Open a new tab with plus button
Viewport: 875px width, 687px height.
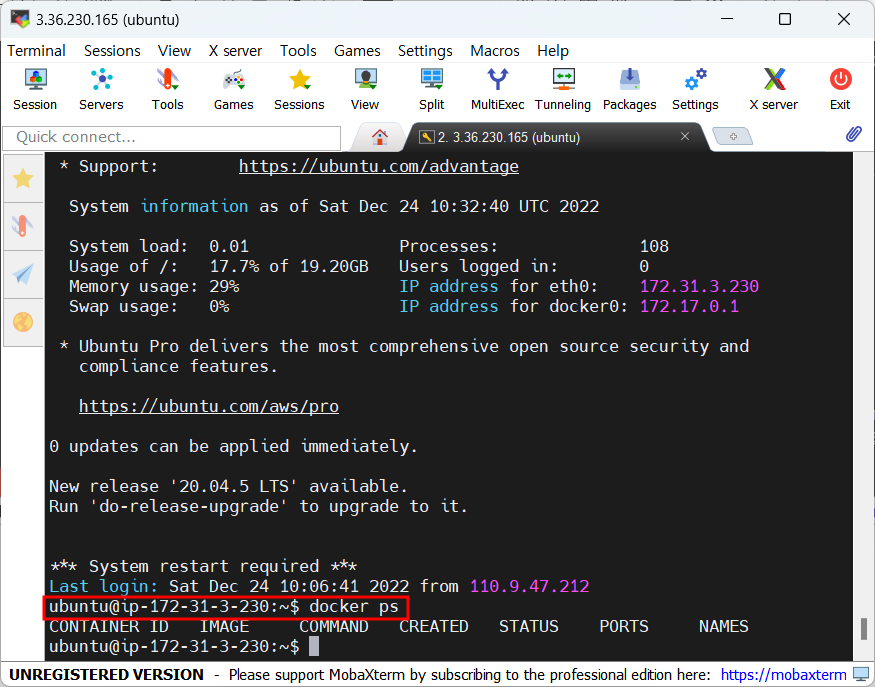click(x=733, y=137)
